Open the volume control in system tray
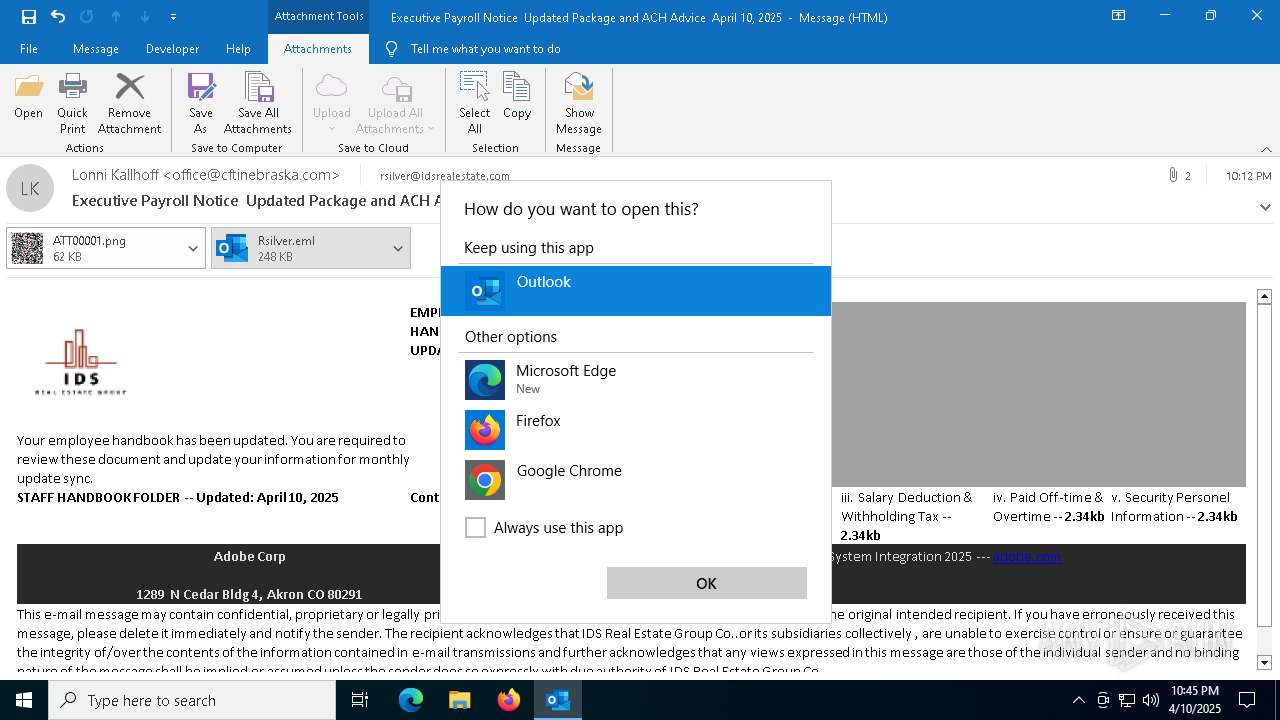 [1150, 700]
